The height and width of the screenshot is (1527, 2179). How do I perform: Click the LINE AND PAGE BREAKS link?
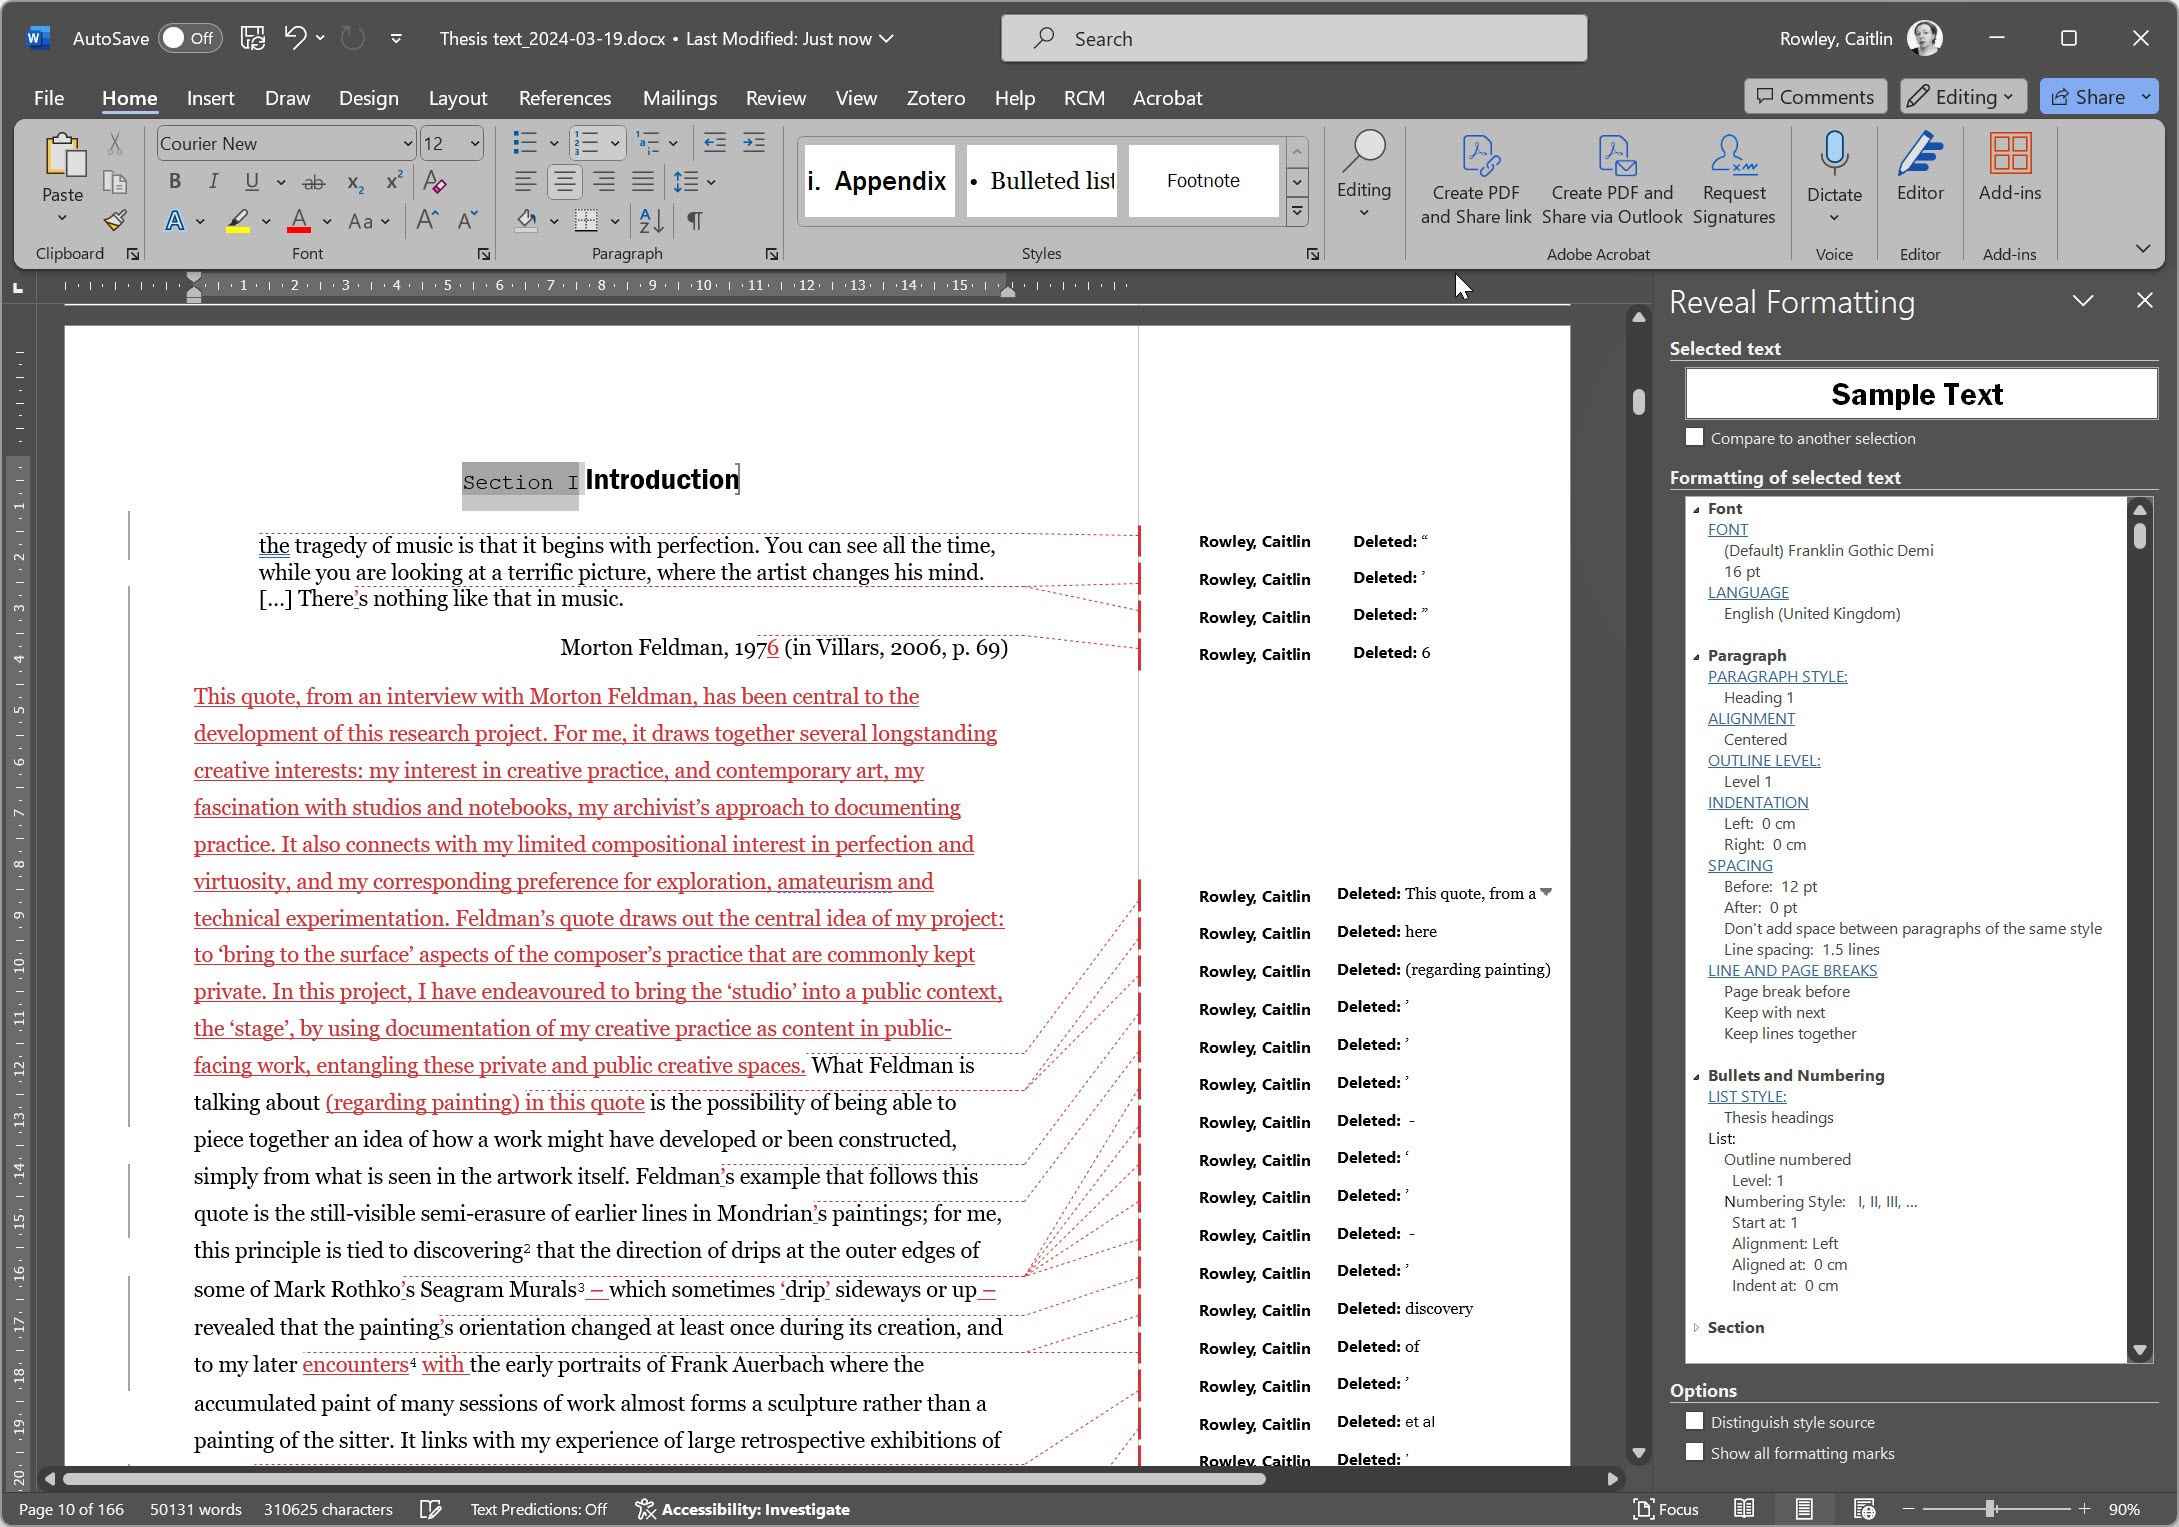click(x=1792, y=971)
